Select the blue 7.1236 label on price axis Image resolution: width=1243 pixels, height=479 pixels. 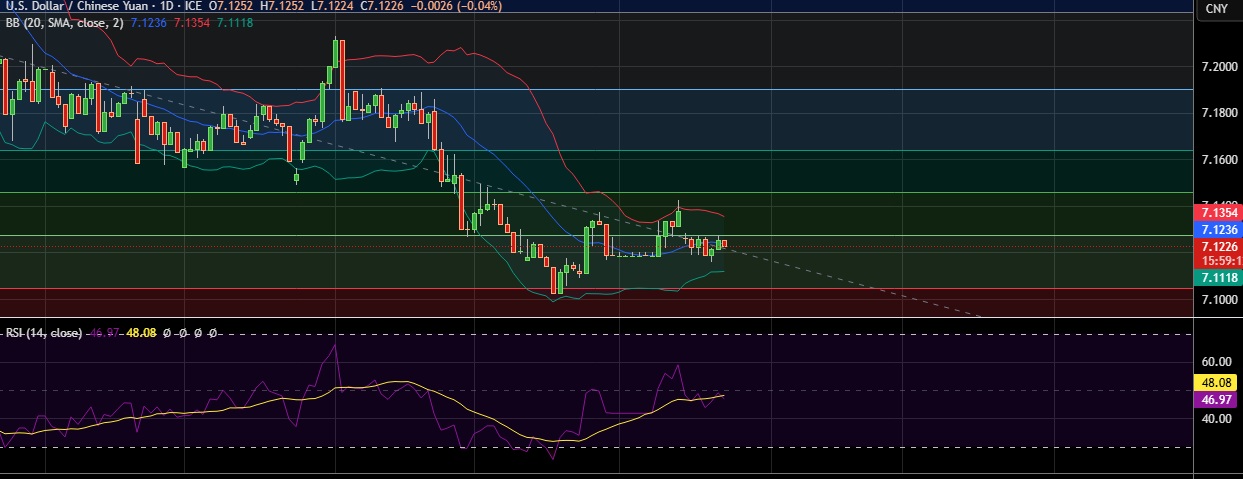point(1219,229)
